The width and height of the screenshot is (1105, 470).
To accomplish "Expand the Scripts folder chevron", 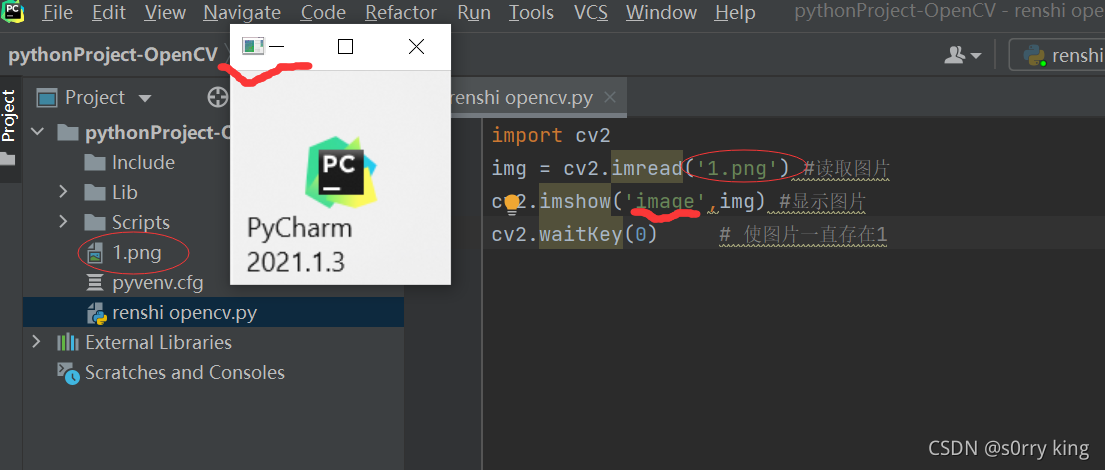I will click(x=63, y=222).
